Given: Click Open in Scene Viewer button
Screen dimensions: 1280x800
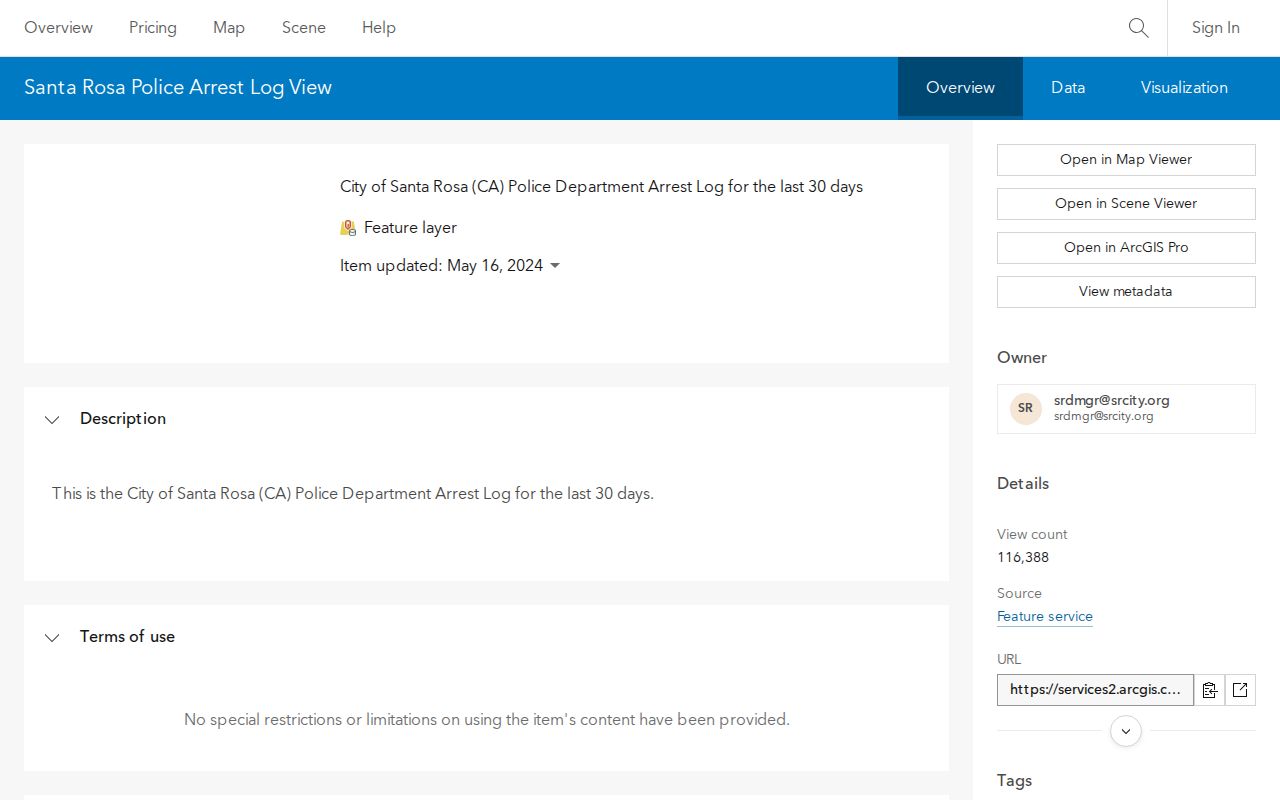Looking at the screenshot, I should [1126, 204].
